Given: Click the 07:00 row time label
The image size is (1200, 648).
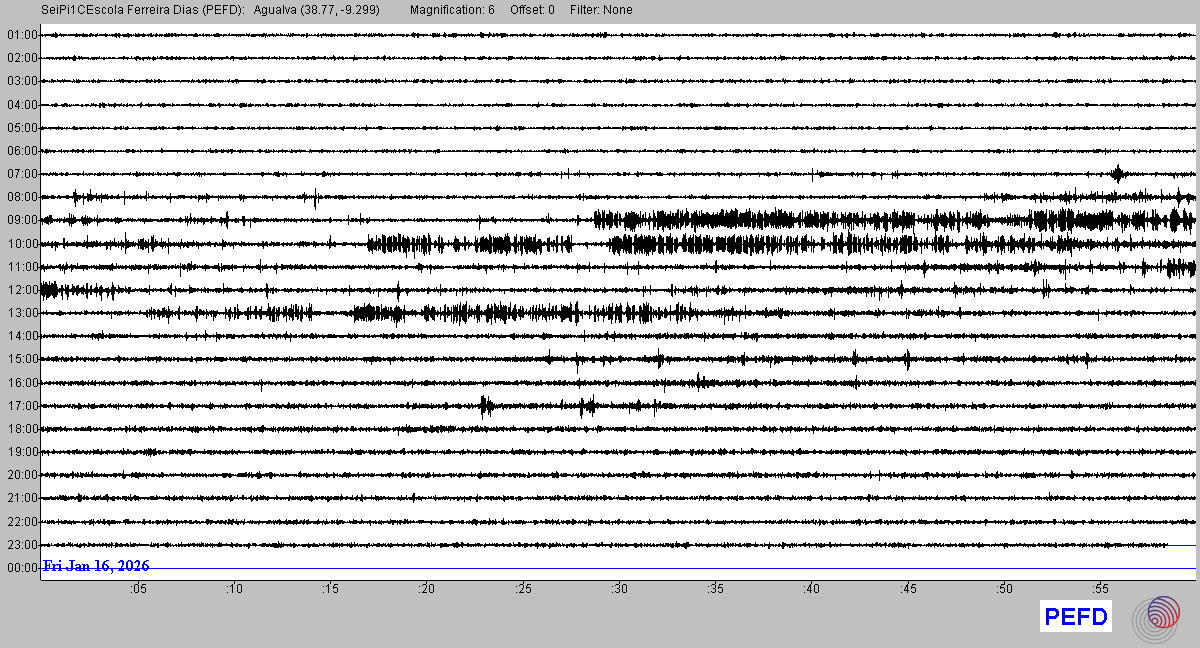Looking at the screenshot, I should point(22,174).
